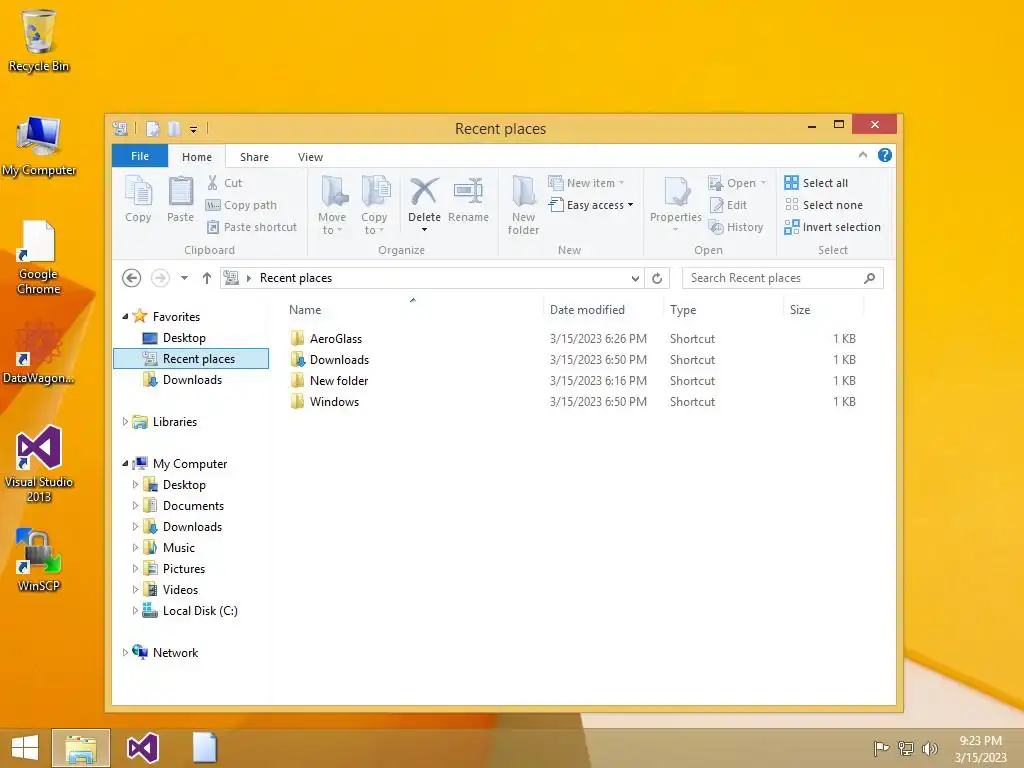Sort by the Type column header
The image size is (1024, 768).
pos(722,310)
